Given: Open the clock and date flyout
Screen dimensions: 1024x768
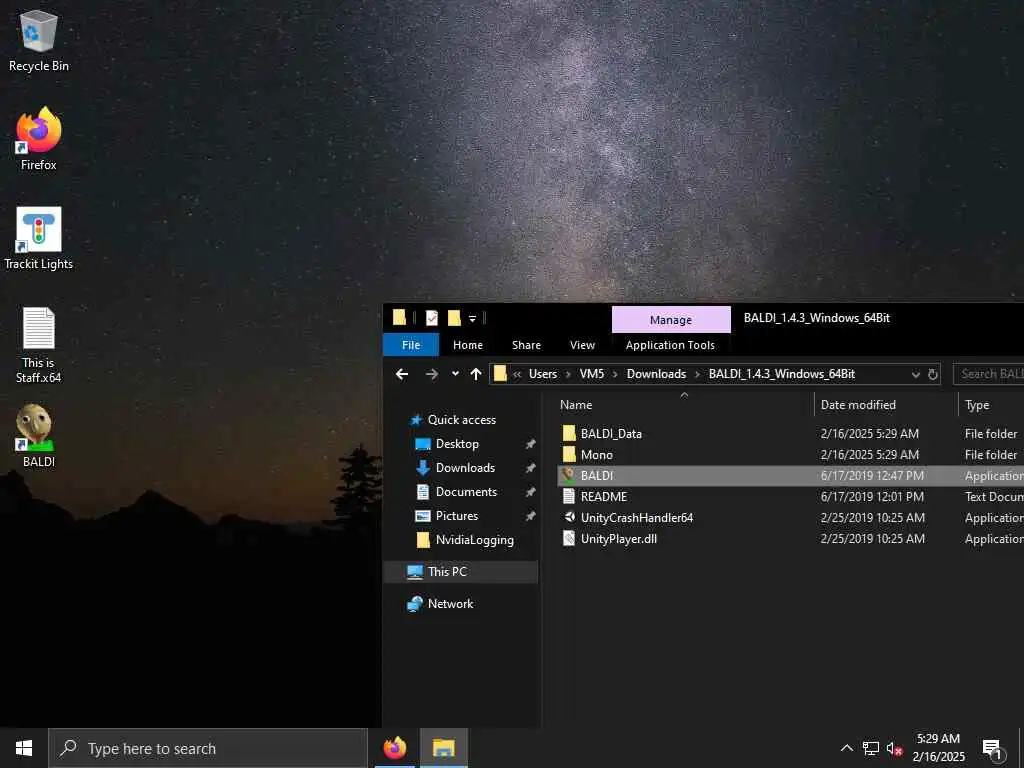Looking at the screenshot, I should (938, 748).
